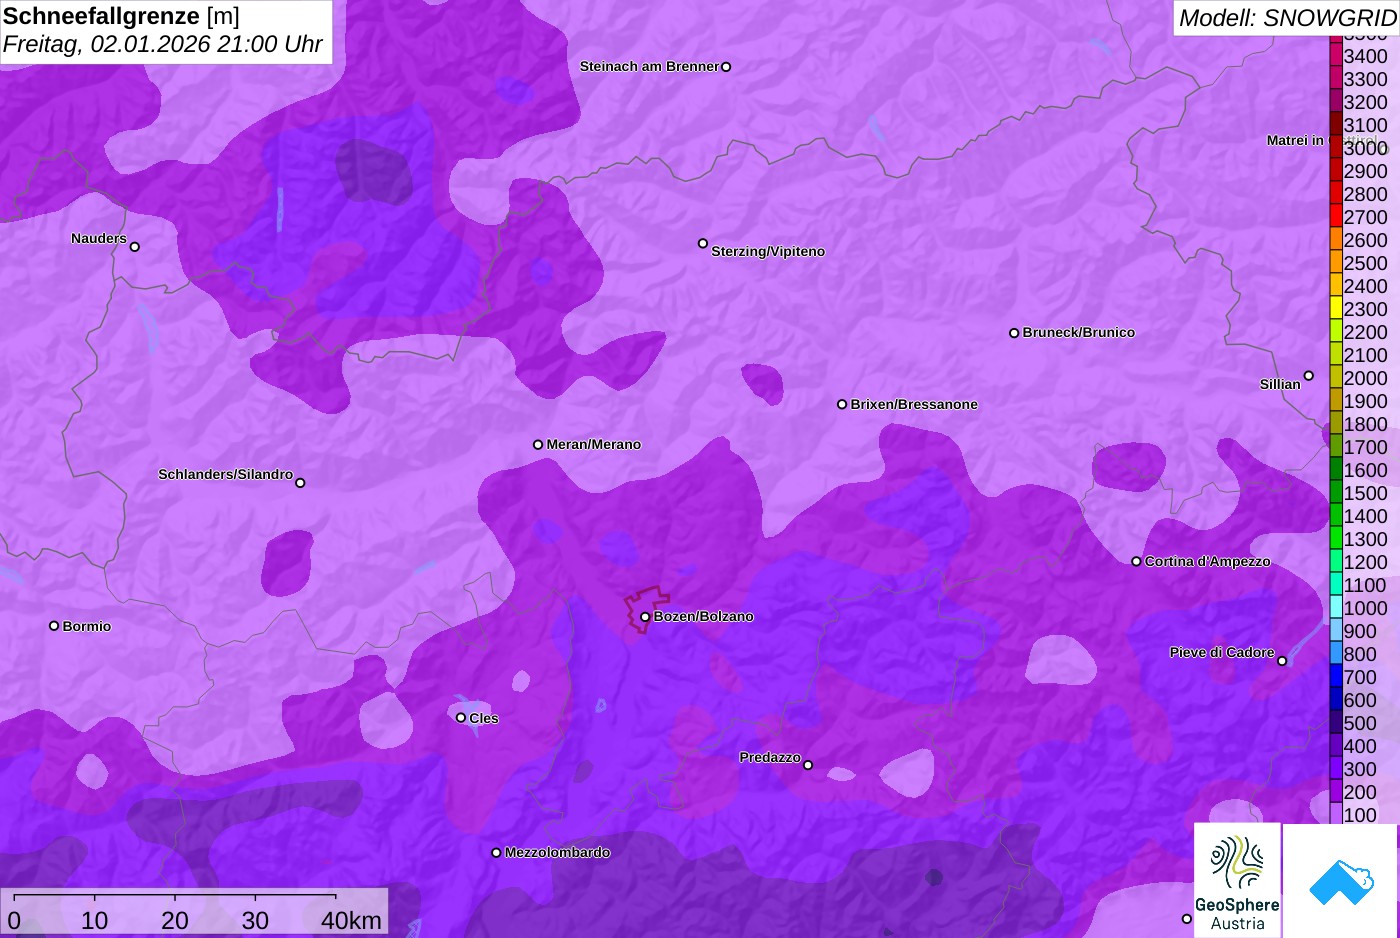1400x938 pixels.
Task: Click the 2300 m yellow legend swatch
Action: (x=1336, y=308)
